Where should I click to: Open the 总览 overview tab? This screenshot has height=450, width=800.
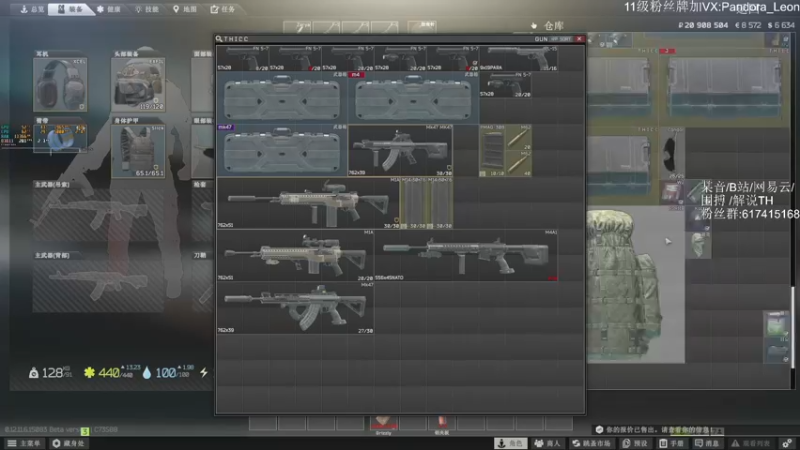click(32, 9)
